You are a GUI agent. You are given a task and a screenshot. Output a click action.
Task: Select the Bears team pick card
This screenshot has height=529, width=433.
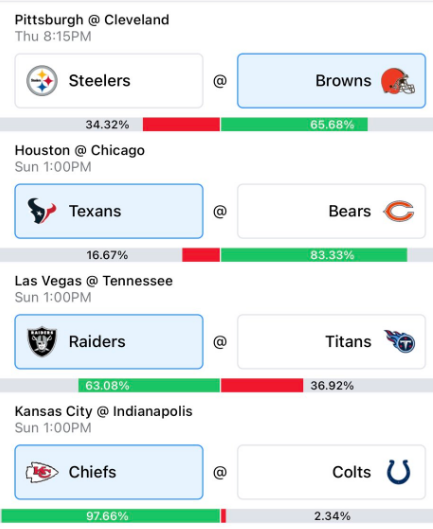[331, 211]
